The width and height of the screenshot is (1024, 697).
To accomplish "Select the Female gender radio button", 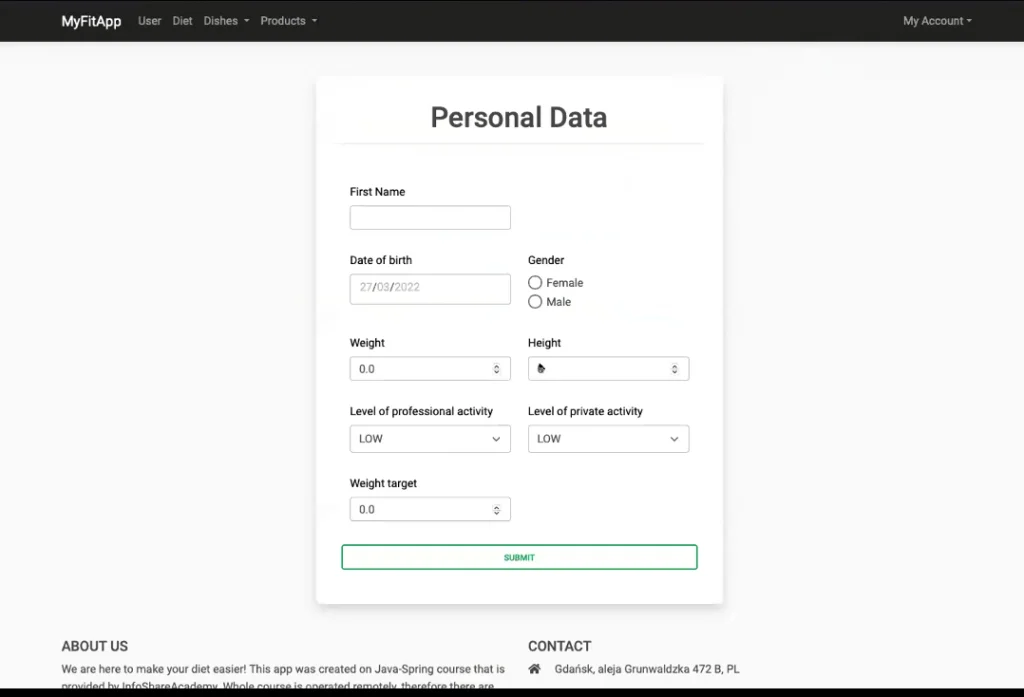I will (x=535, y=282).
